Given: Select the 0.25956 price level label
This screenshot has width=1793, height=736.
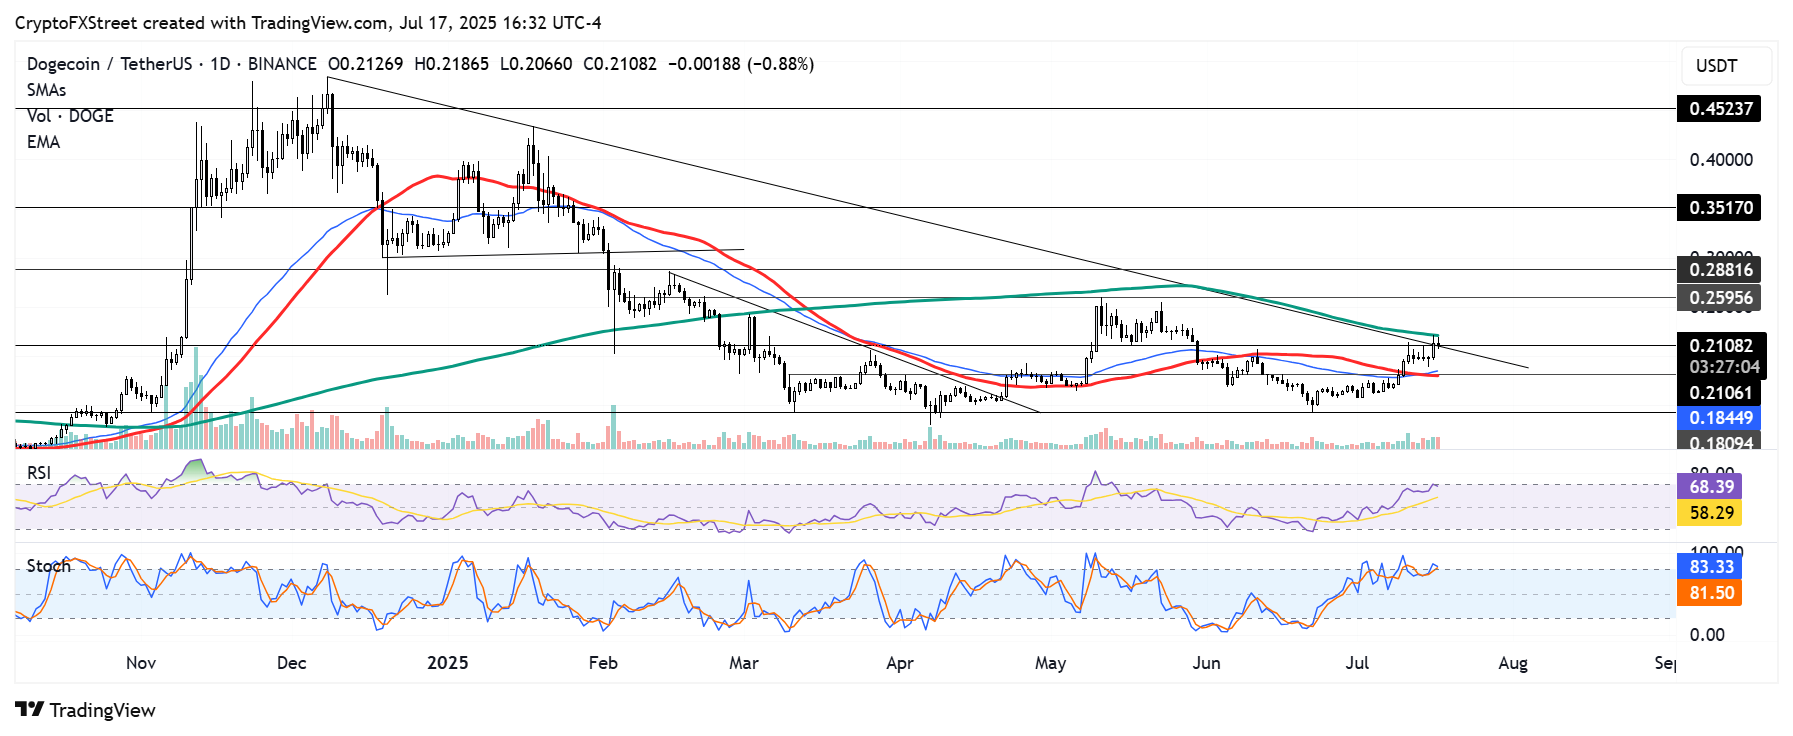Looking at the screenshot, I should (x=1720, y=298).
